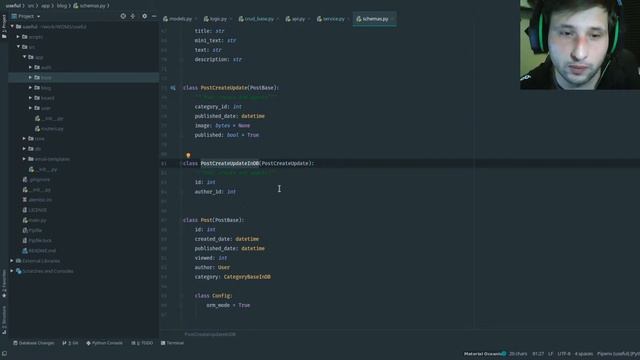This screenshot has height=360, width=640.
Task: Select the LICENSE file in tree
Action: click(x=35, y=210)
